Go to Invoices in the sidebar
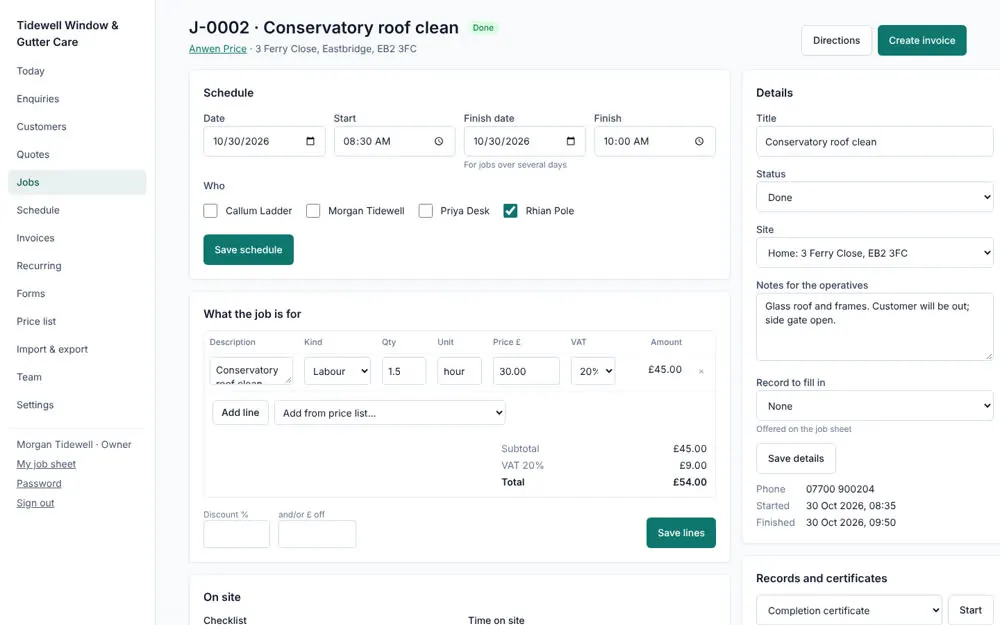This screenshot has width=1000, height=625. [36, 238]
